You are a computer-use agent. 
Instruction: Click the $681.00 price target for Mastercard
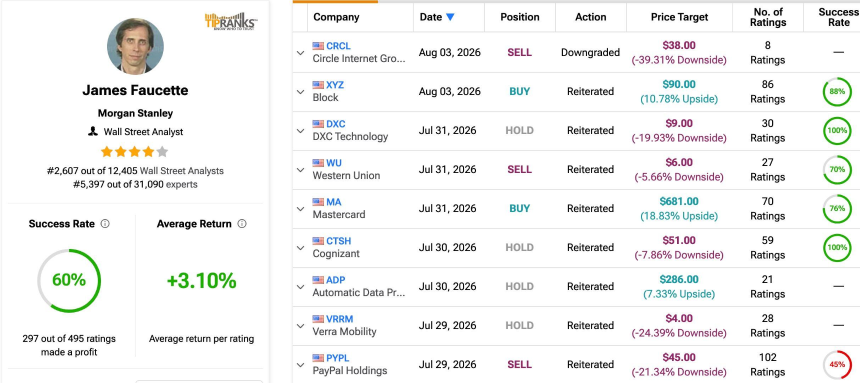(679, 202)
